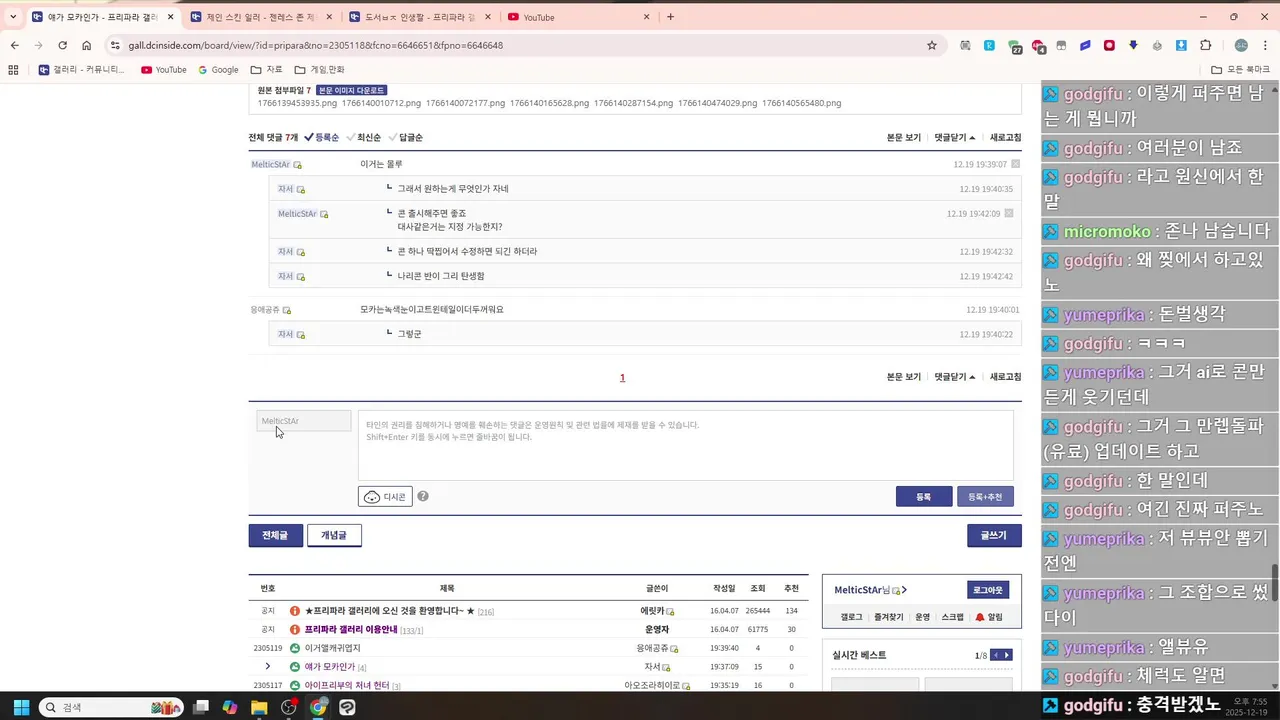This screenshot has width=1280, height=720.
Task: Click the question mark help icon
Action: pyautogui.click(x=423, y=496)
